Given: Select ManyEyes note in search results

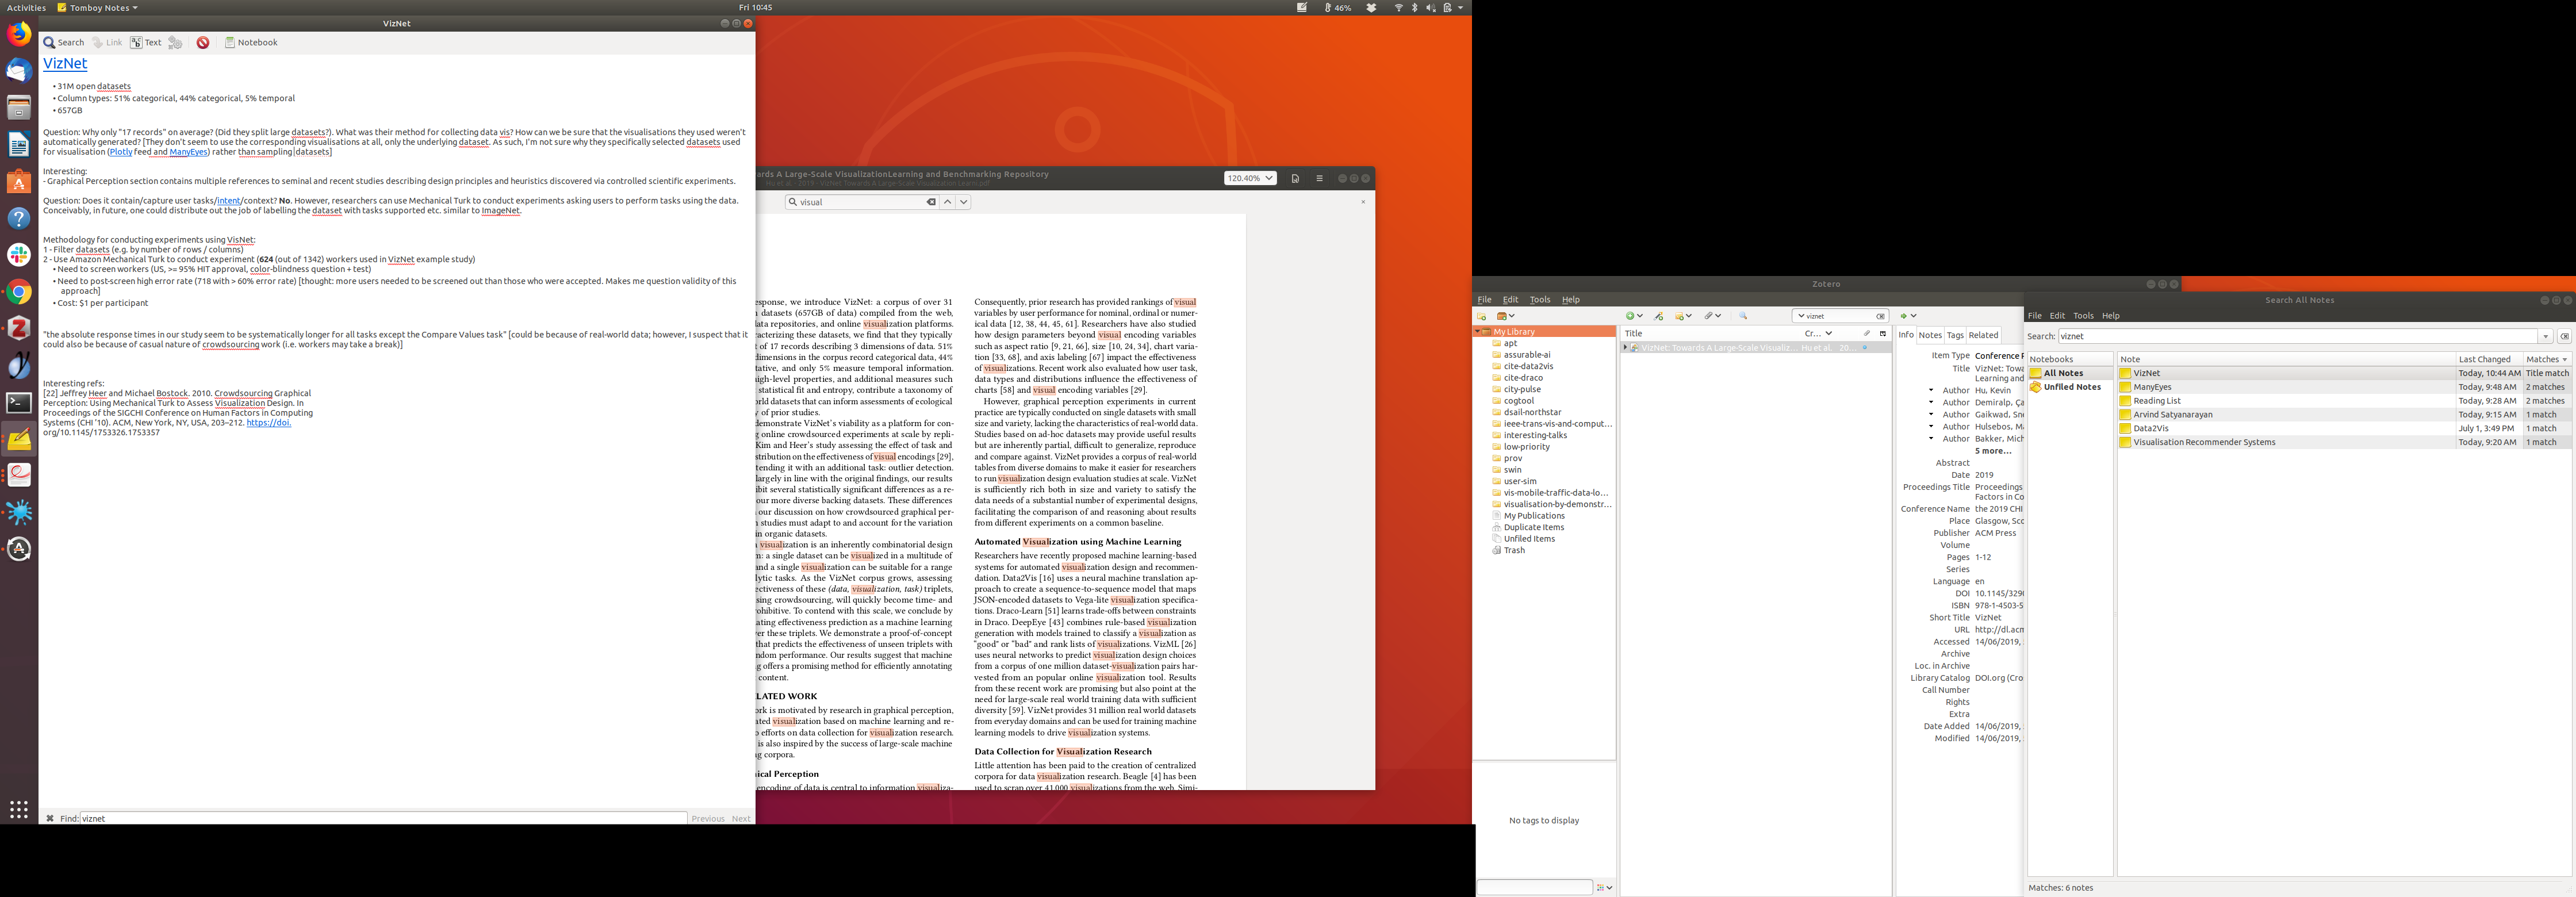Looking at the screenshot, I should [2152, 387].
